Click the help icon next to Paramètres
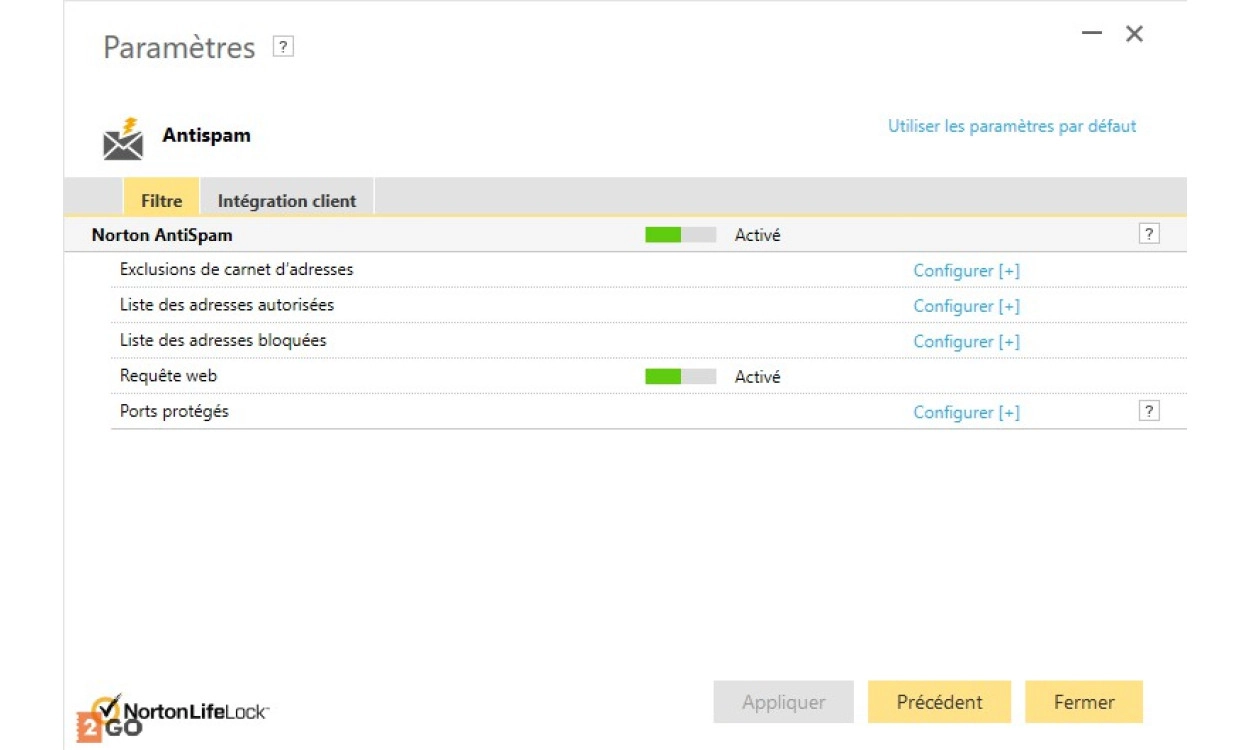This screenshot has height=750, width=1250. point(284,47)
